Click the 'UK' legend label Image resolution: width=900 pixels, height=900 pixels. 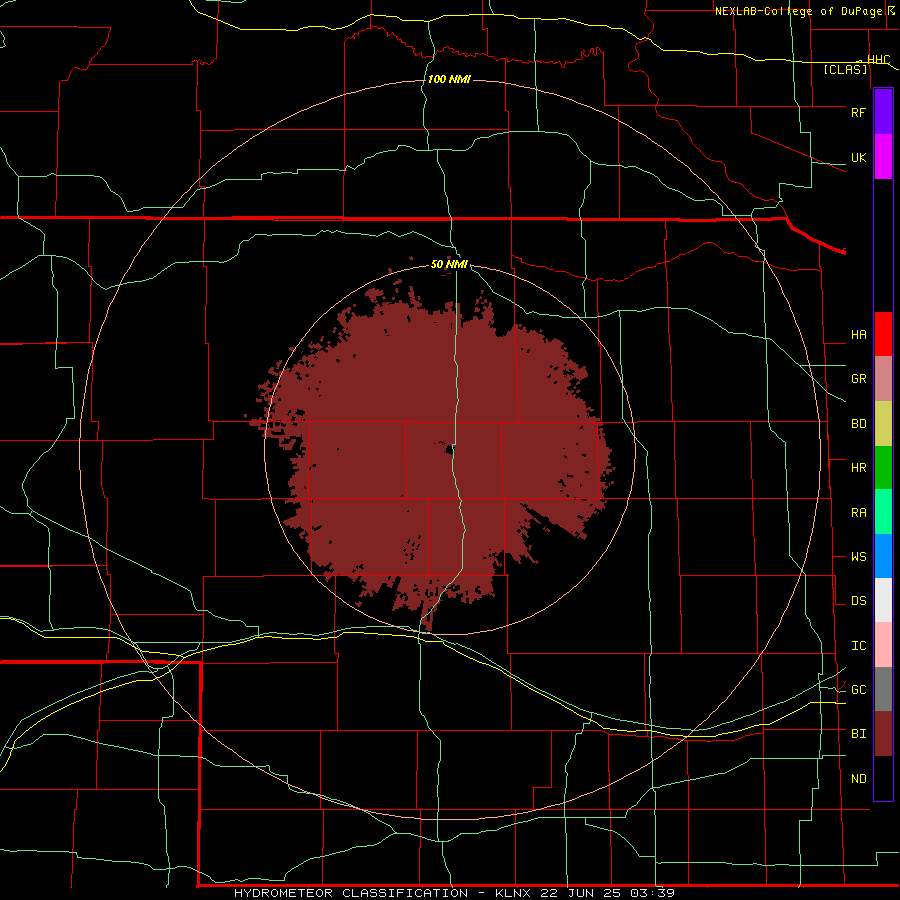click(x=858, y=157)
